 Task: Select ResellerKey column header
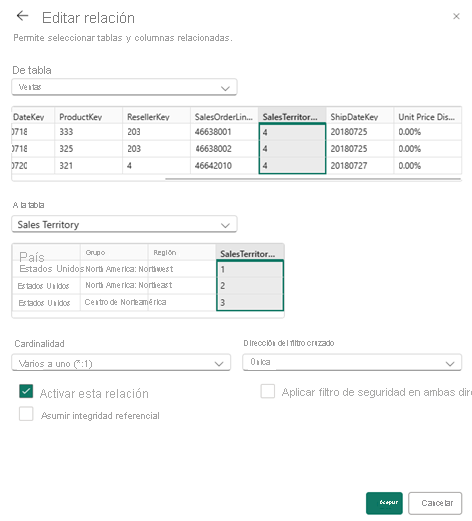click(156, 116)
